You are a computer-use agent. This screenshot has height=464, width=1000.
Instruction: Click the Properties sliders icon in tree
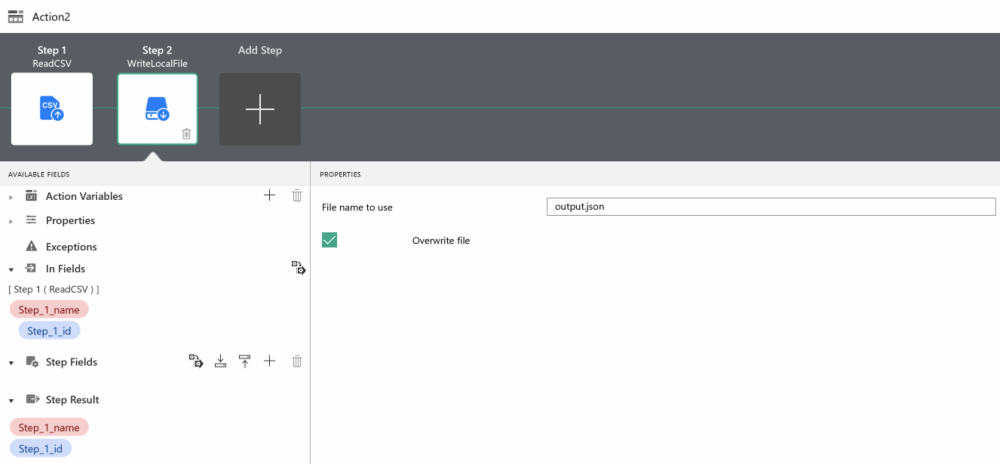click(31, 220)
